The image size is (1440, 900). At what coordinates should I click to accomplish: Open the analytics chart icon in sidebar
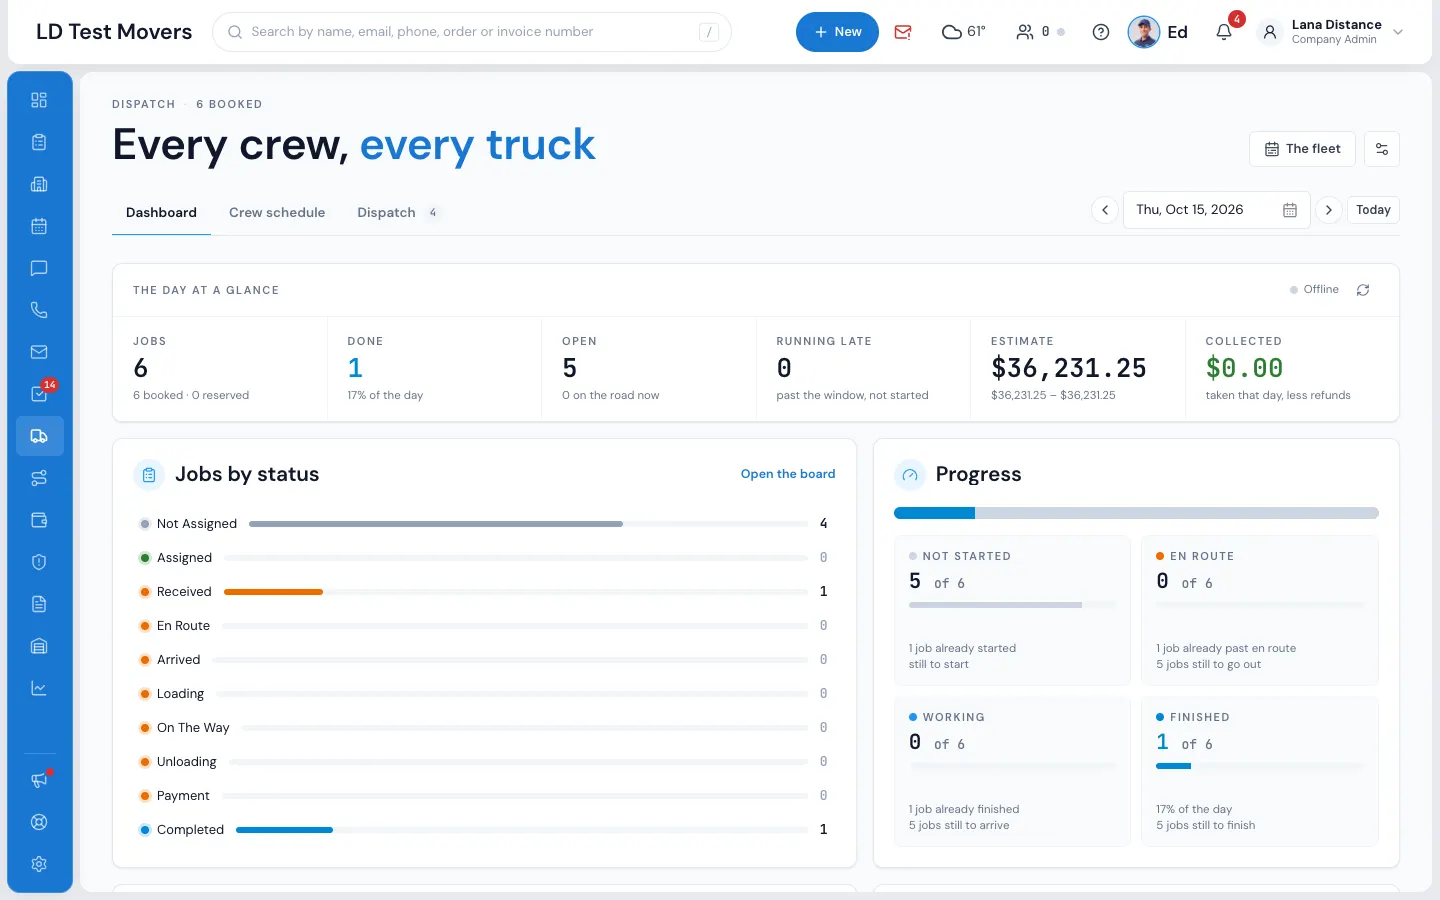click(x=39, y=688)
